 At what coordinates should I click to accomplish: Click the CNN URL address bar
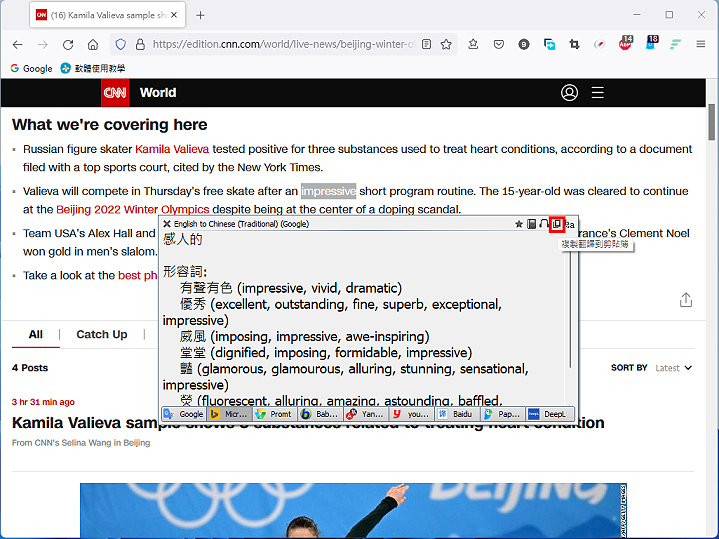tap(282, 44)
